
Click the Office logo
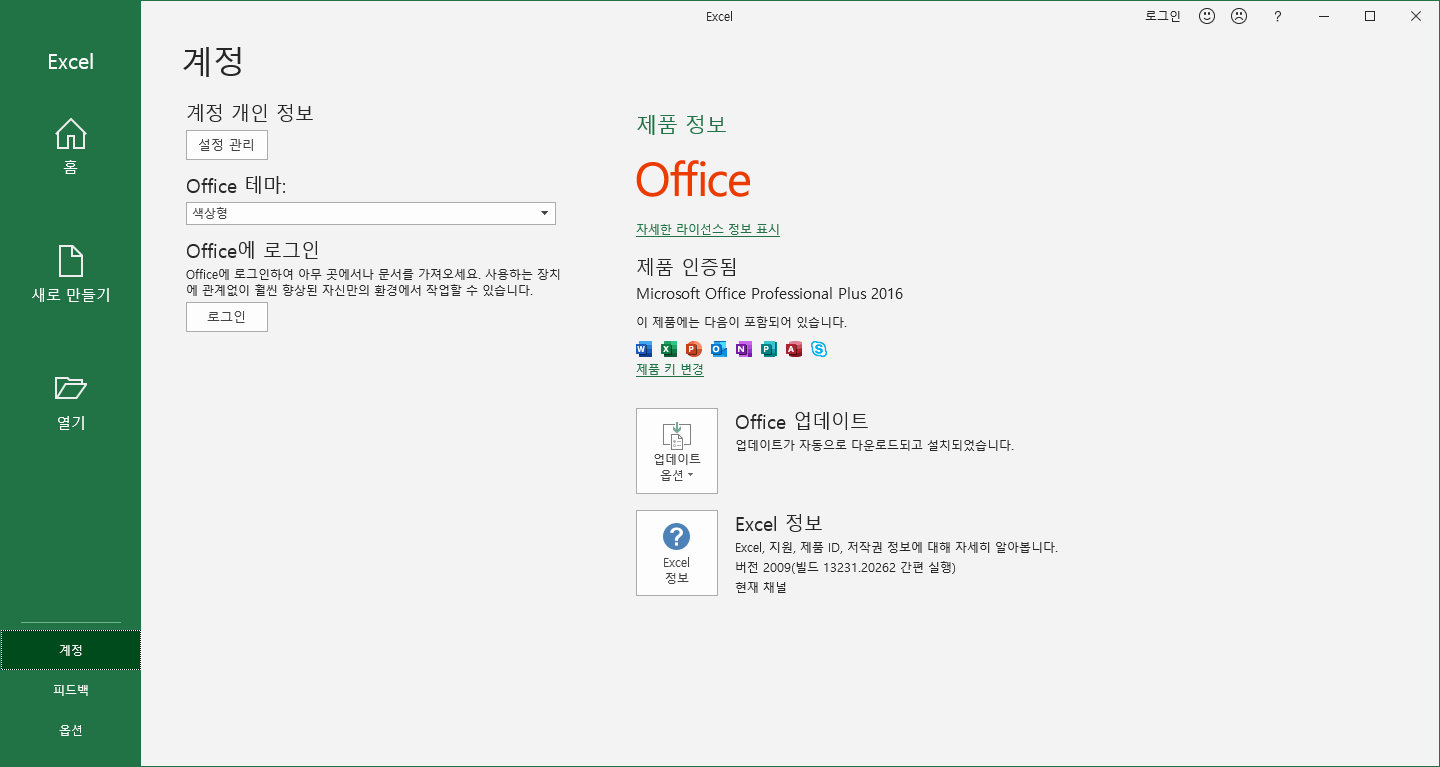(693, 180)
